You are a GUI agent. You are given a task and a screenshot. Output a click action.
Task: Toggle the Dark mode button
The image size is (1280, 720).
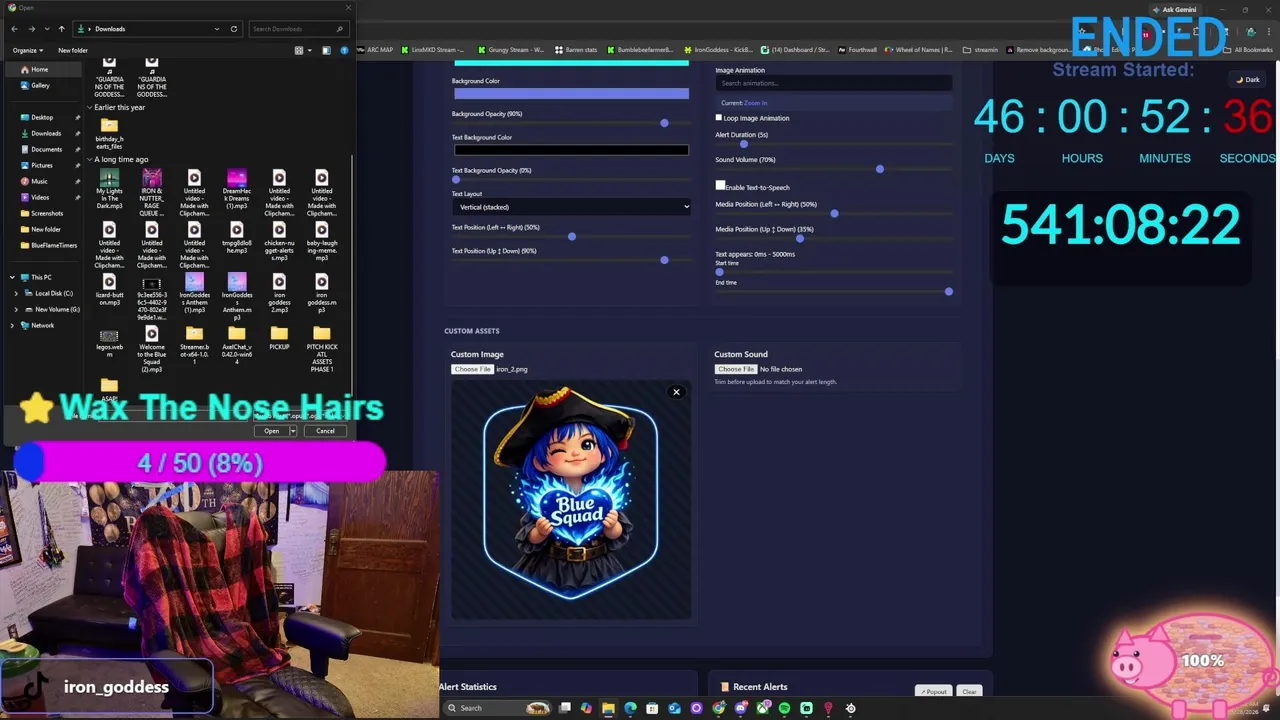(x=1247, y=80)
